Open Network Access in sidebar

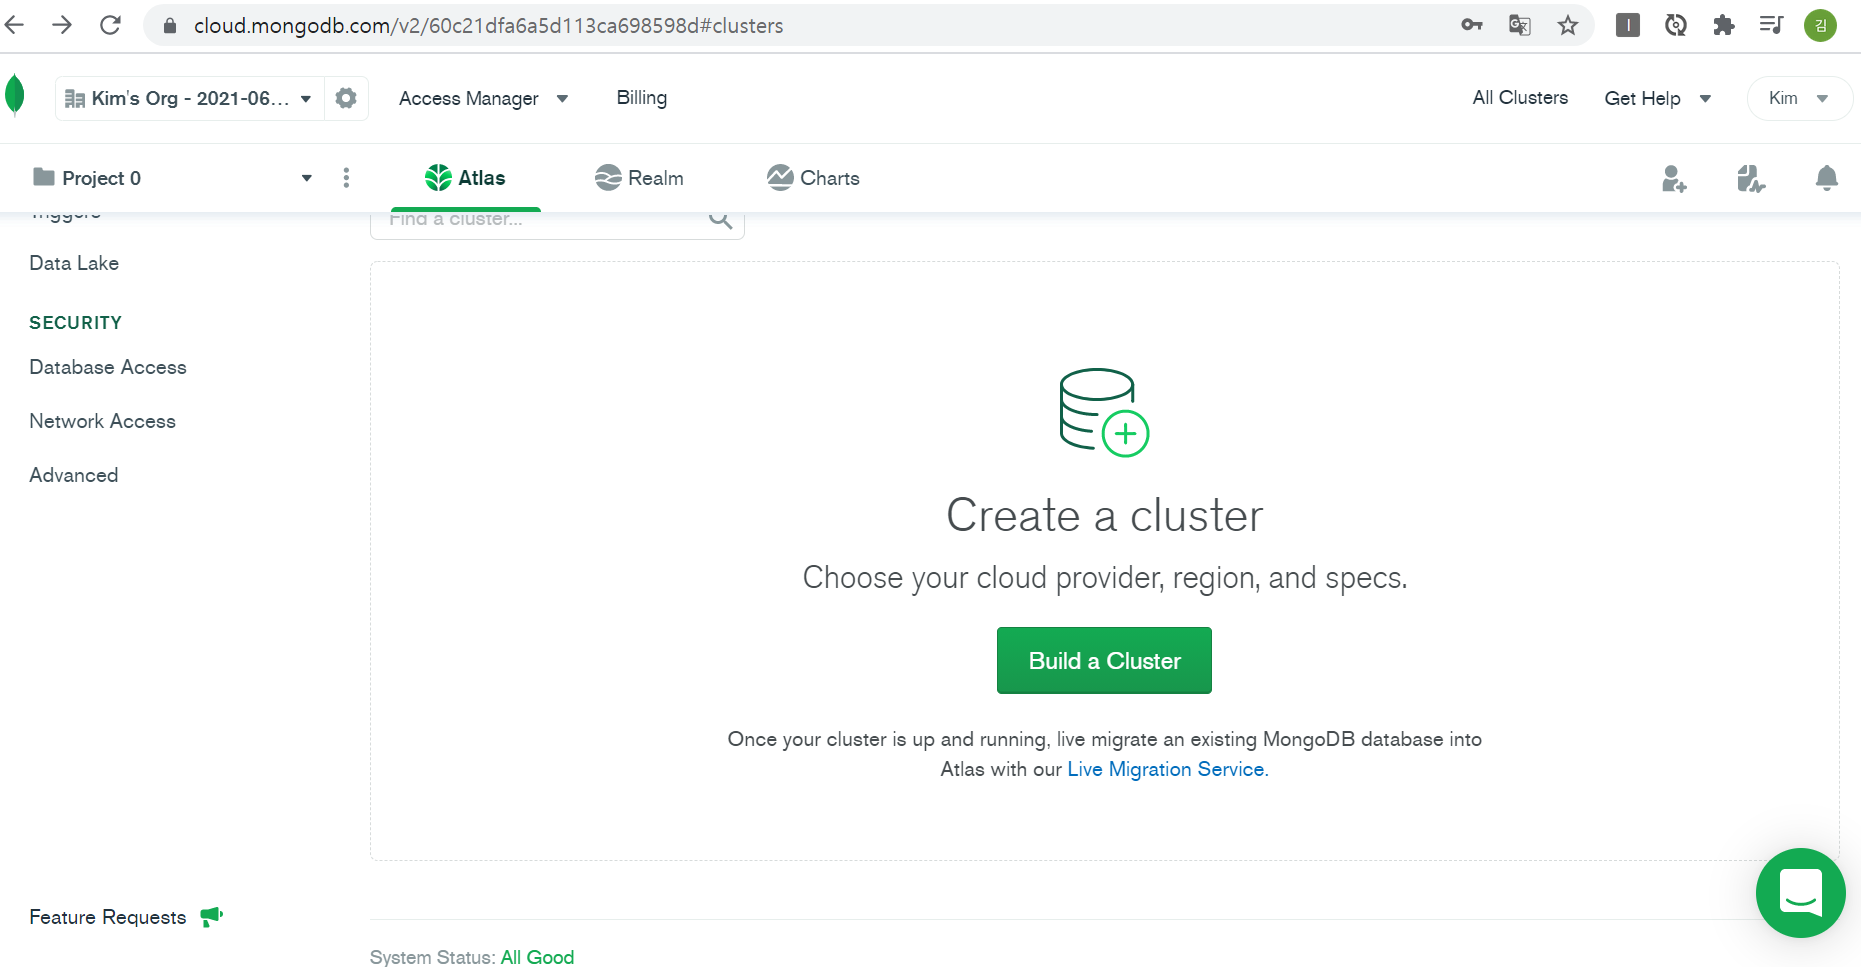pyautogui.click(x=102, y=421)
